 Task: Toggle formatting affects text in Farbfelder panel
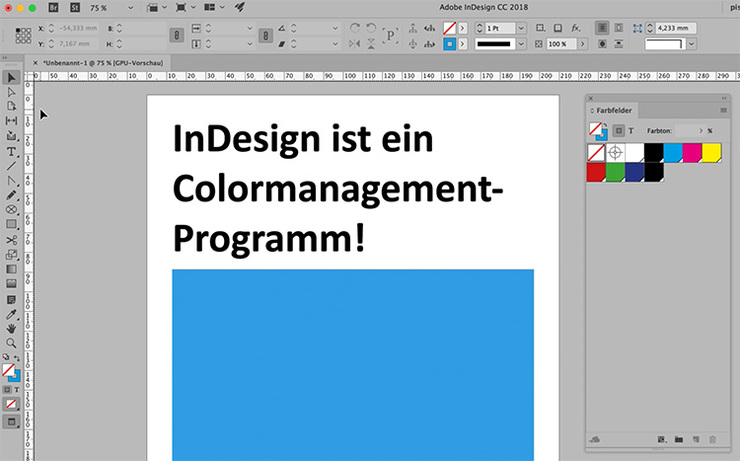click(x=631, y=131)
